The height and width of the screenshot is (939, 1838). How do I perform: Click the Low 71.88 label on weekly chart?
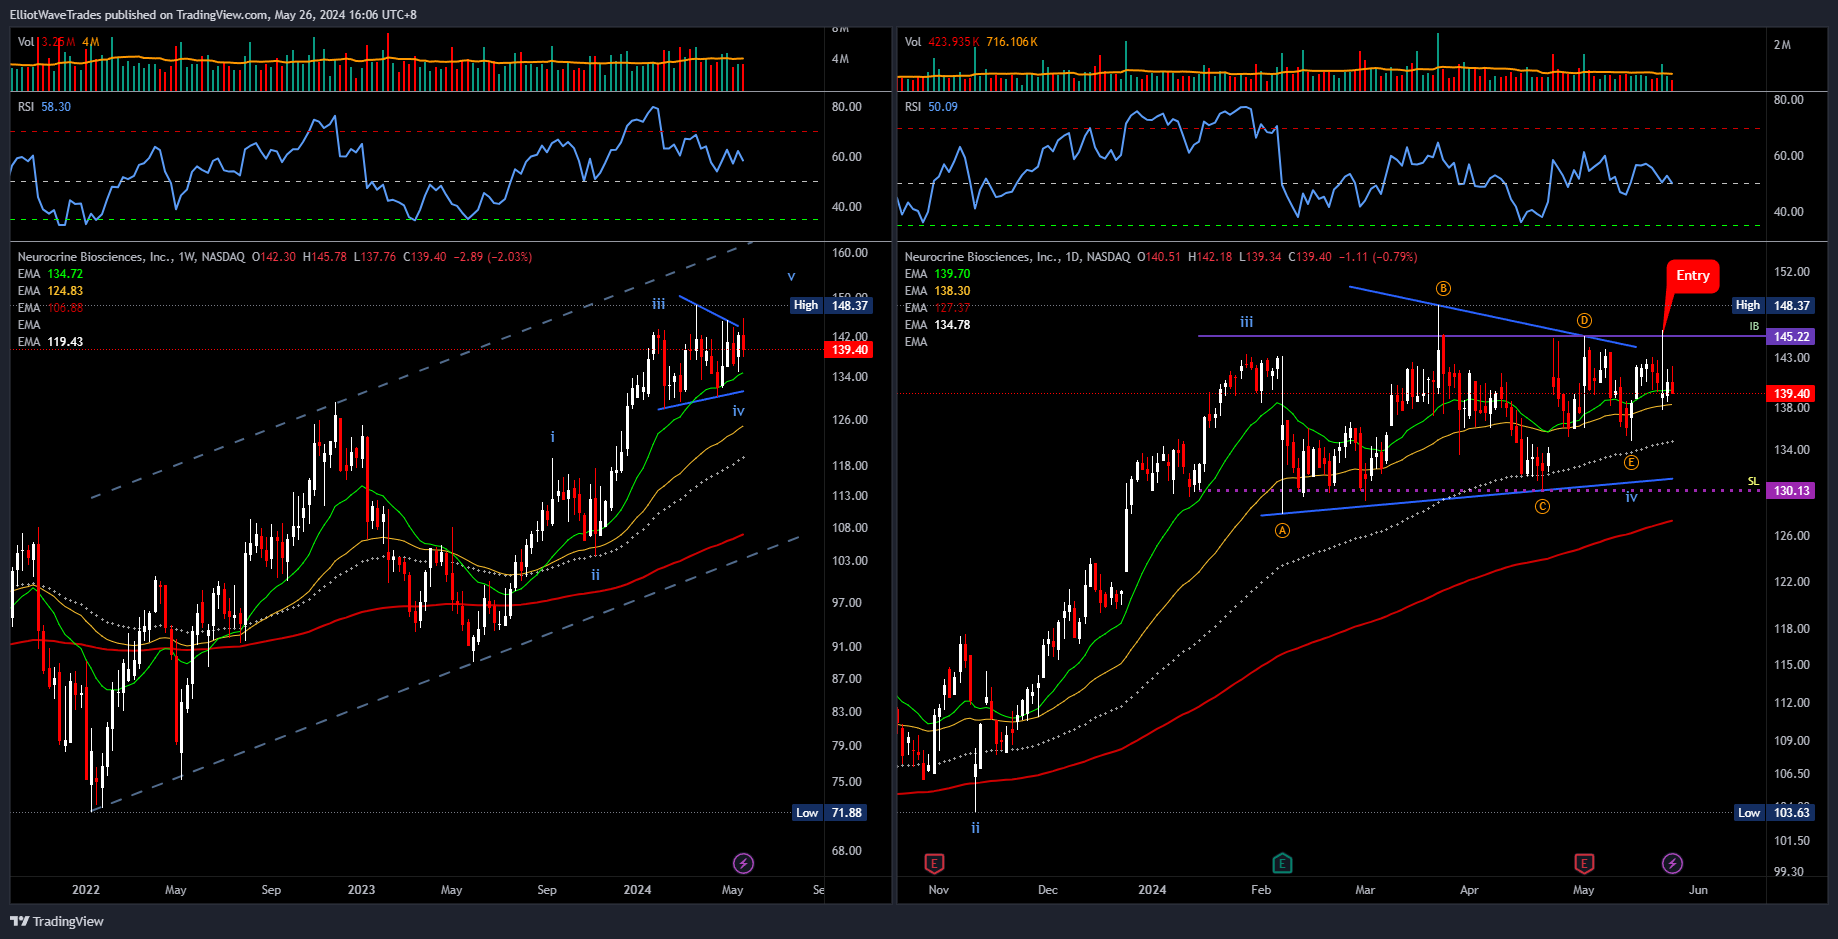(829, 813)
